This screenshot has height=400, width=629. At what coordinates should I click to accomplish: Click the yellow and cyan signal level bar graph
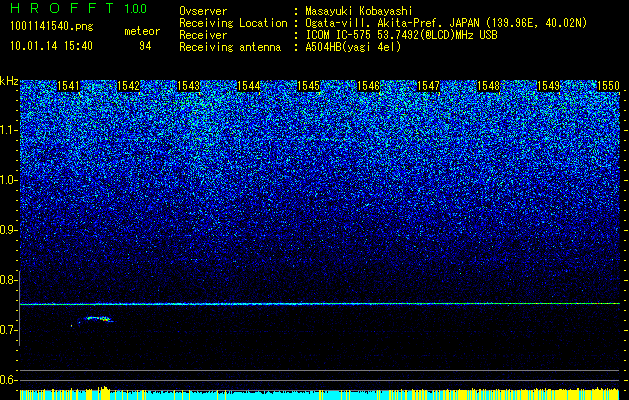[320, 394]
